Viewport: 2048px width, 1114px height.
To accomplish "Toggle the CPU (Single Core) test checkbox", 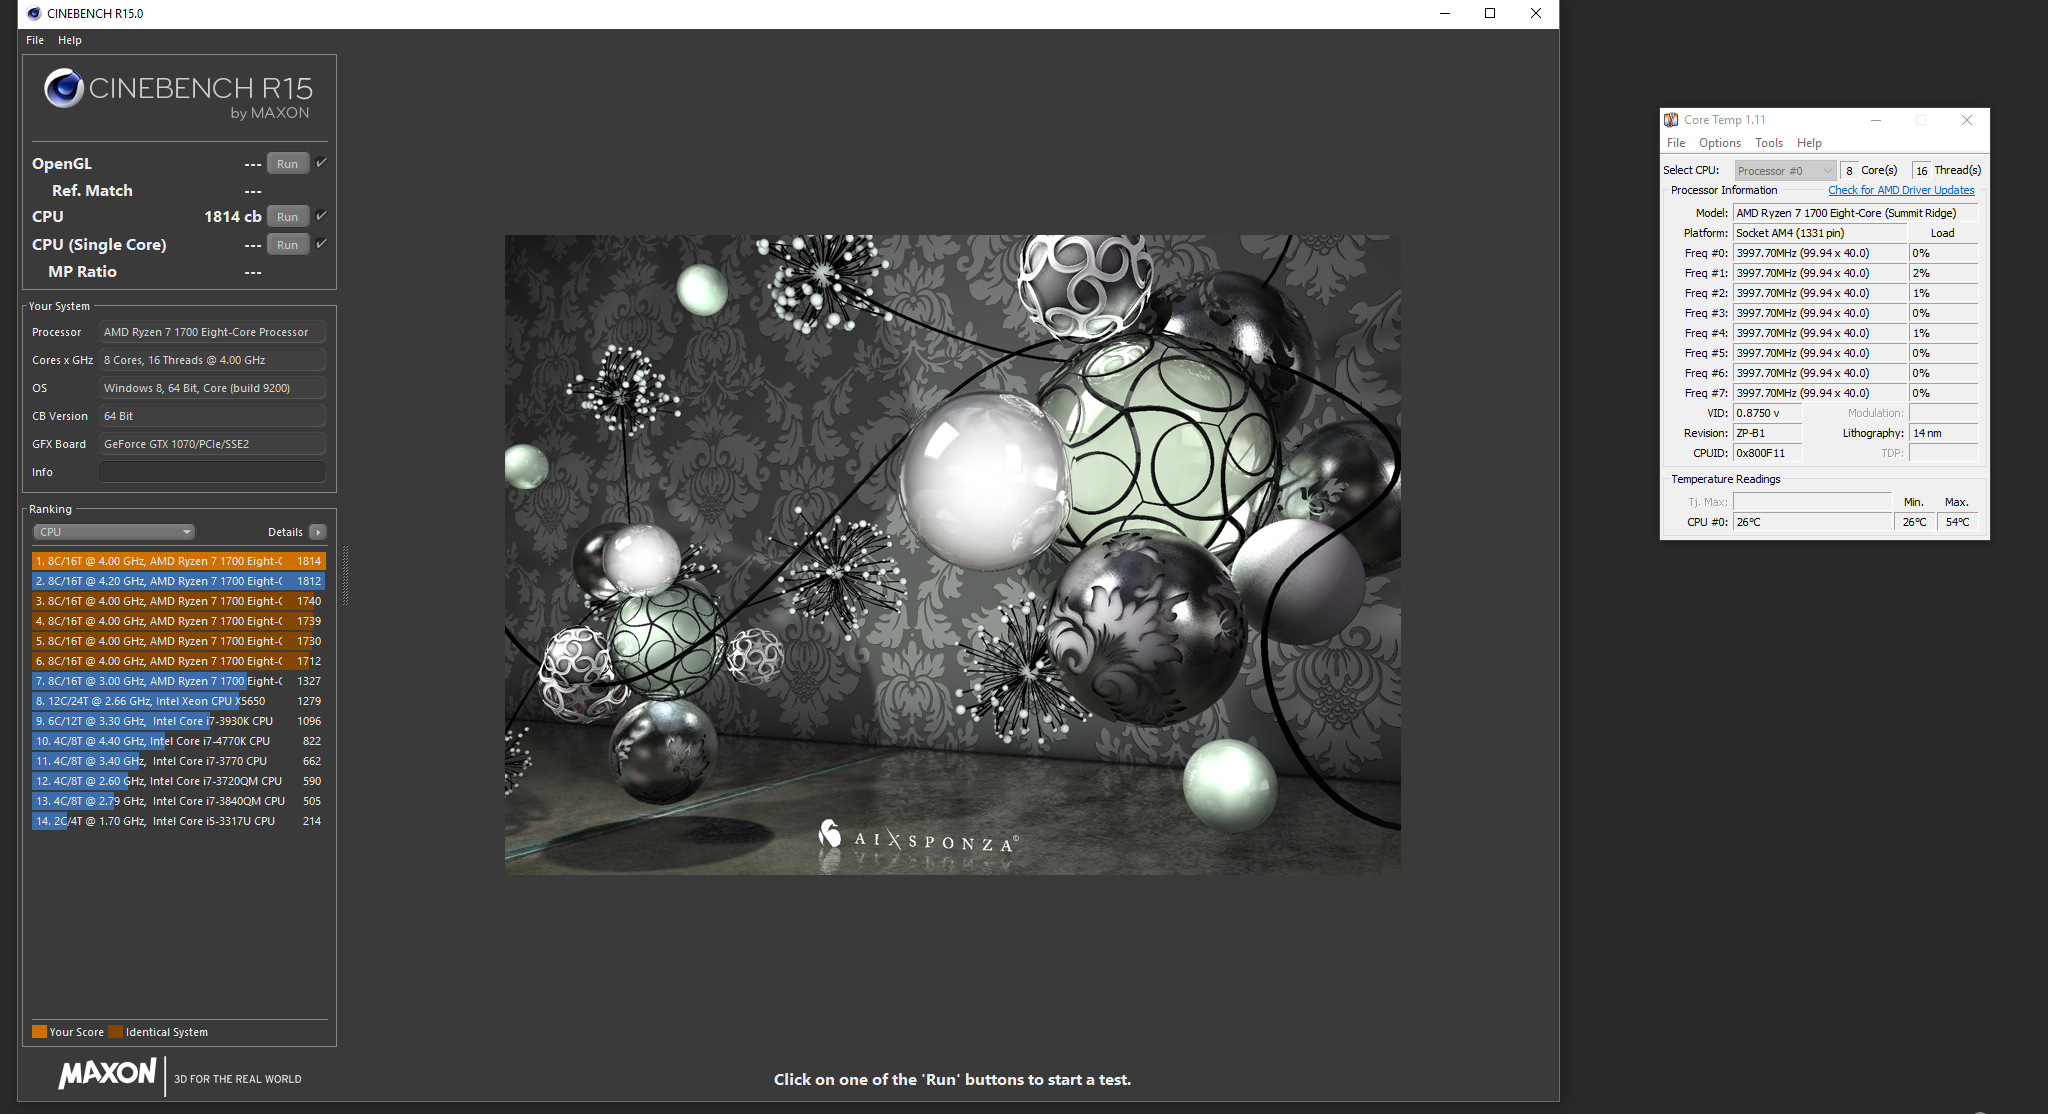I will [x=321, y=243].
